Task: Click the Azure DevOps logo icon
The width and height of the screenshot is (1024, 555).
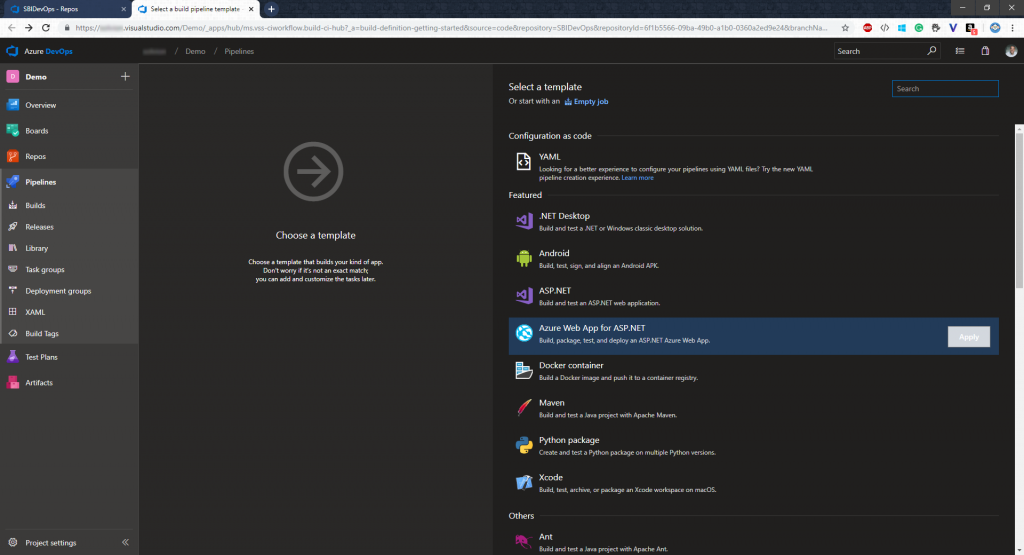Action: tap(12, 51)
